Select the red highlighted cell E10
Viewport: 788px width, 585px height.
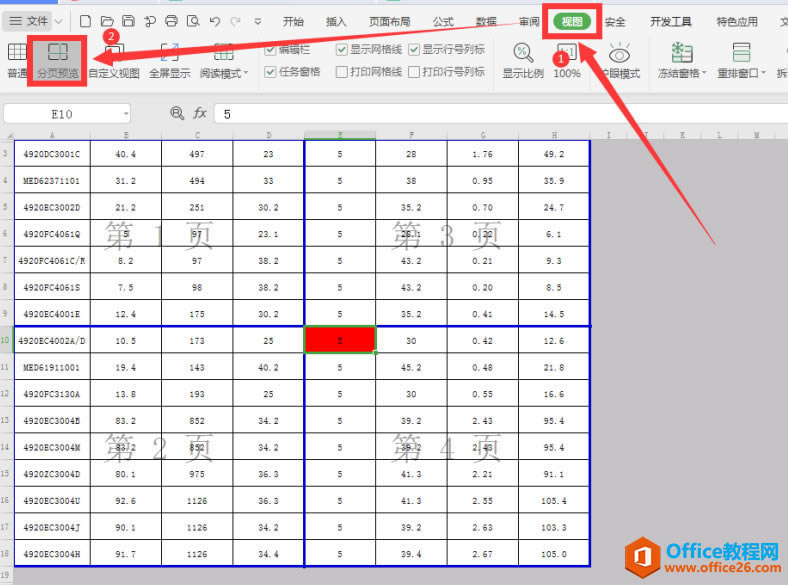340,340
